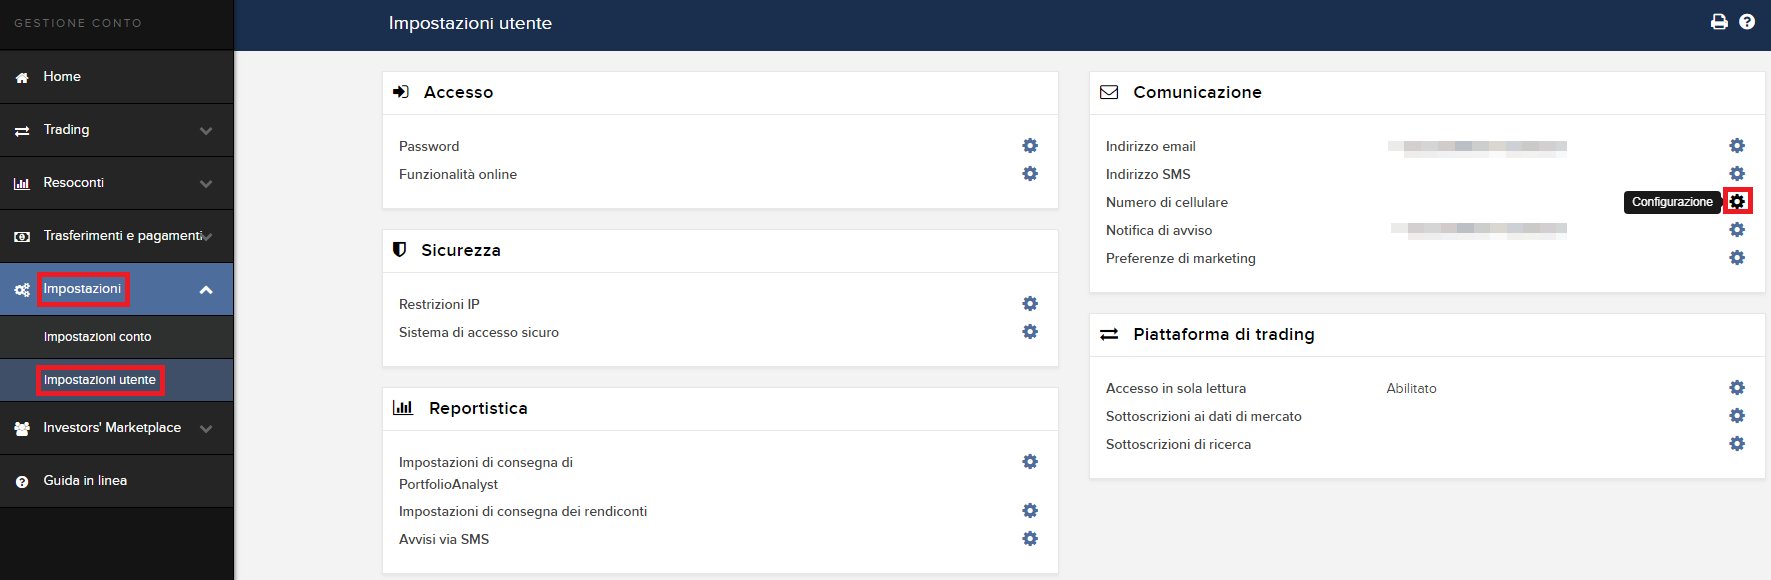This screenshot has height=580, width=1771.
Task: Collapse the Impostazioni sidebar section
Action: point(117,289)
